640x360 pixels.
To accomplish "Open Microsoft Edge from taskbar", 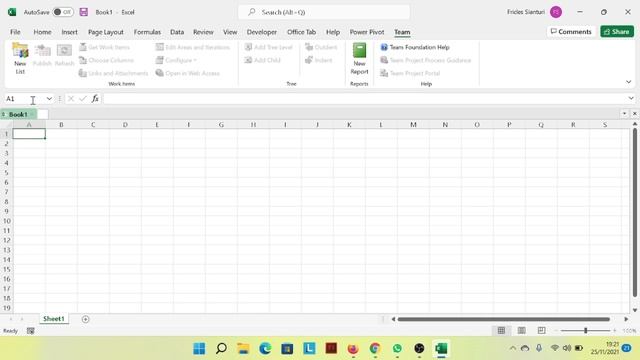I will 265,349.
